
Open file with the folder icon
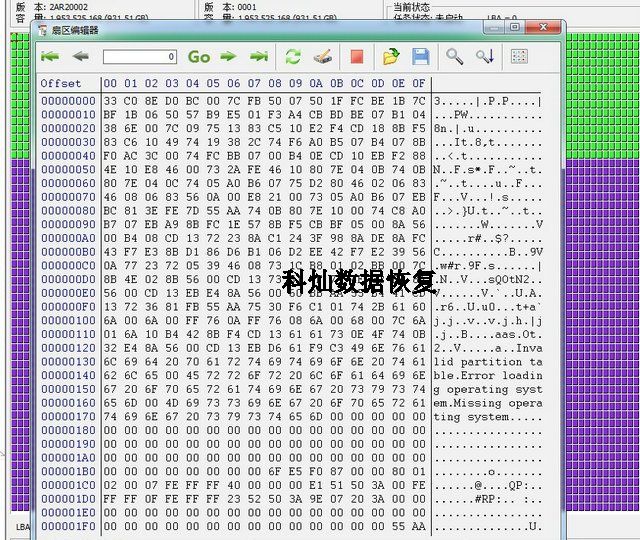pos(391,56)
